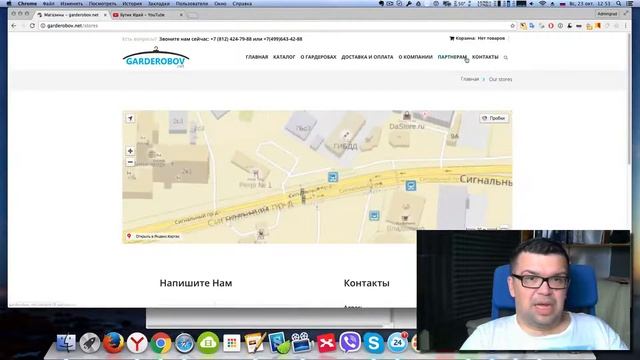Open the shopping cart (Корзина) link

(477, 38)
